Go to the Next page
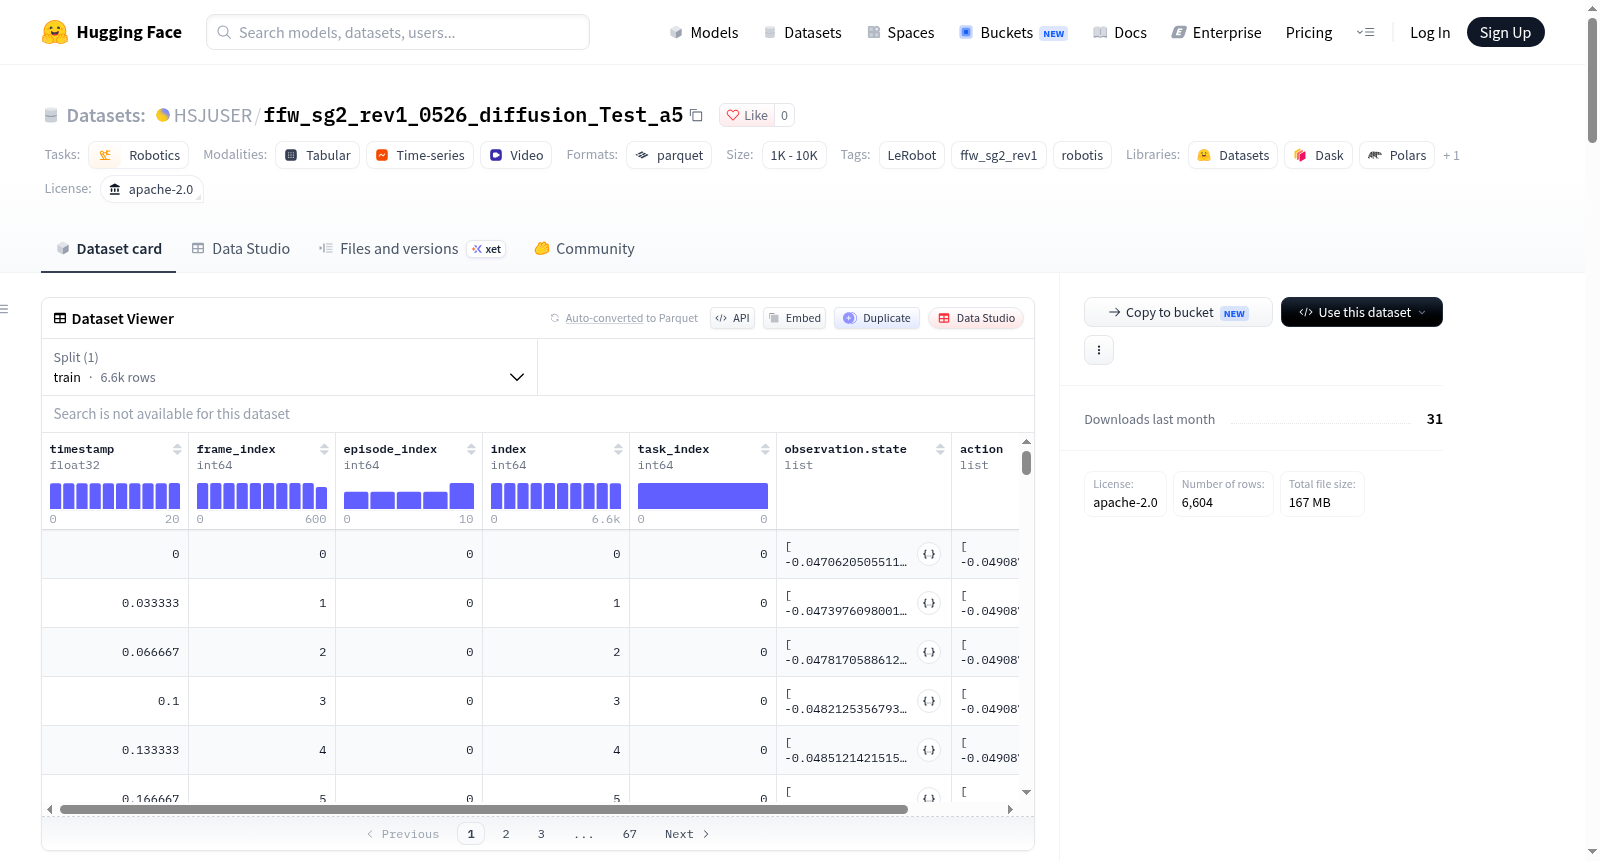The height and width of the screenshot is (861, 1600). [687, 834]
